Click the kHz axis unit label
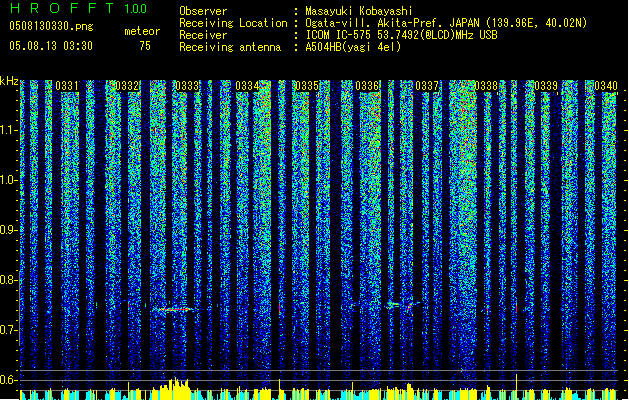The height and width of the screenshot is (400, 629). point(9,82)
